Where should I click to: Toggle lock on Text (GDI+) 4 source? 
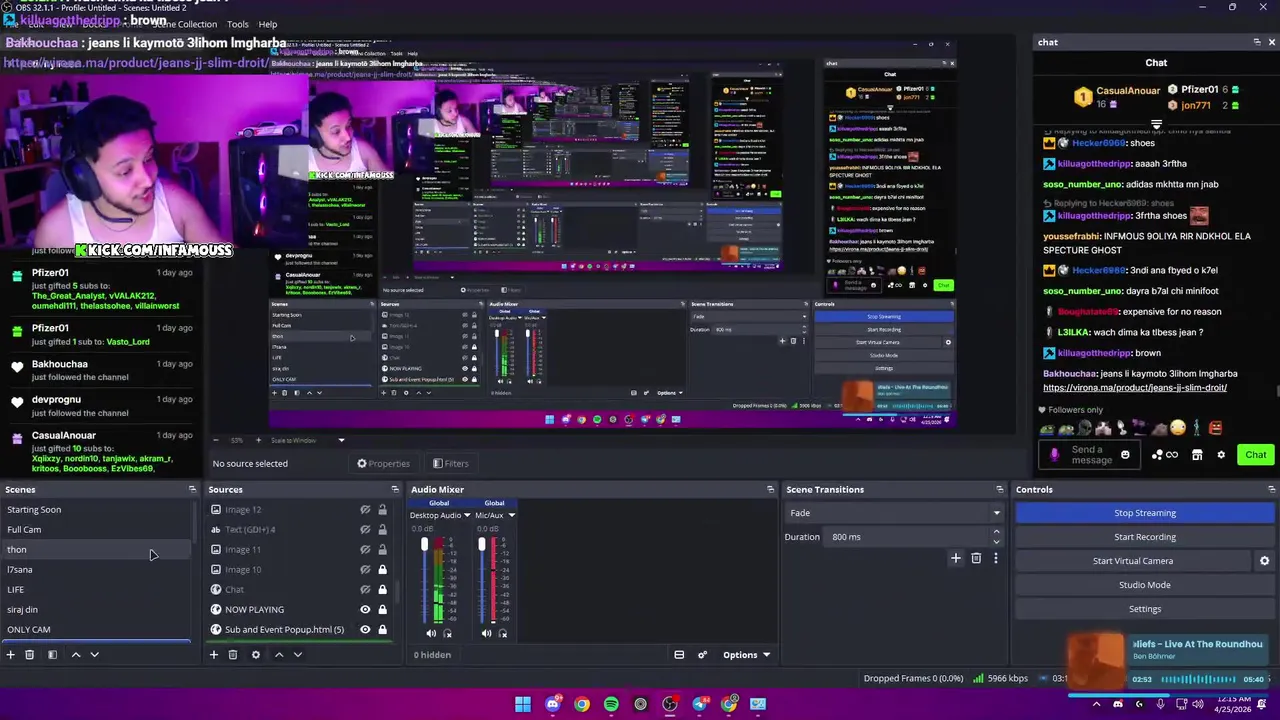pos(382,530)
